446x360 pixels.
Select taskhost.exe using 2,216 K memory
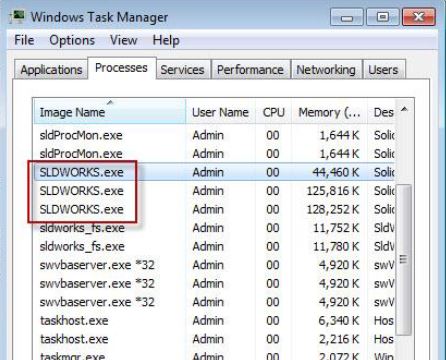(x=214, y=339)
